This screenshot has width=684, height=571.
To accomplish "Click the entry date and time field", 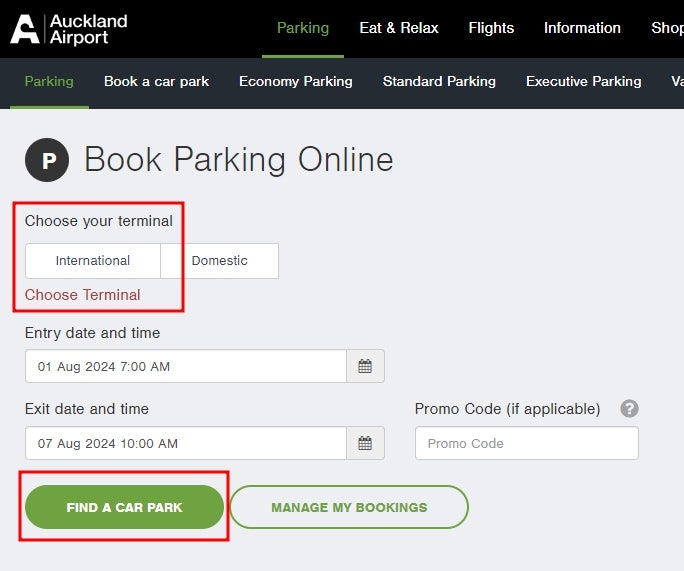I will (186, 366).
